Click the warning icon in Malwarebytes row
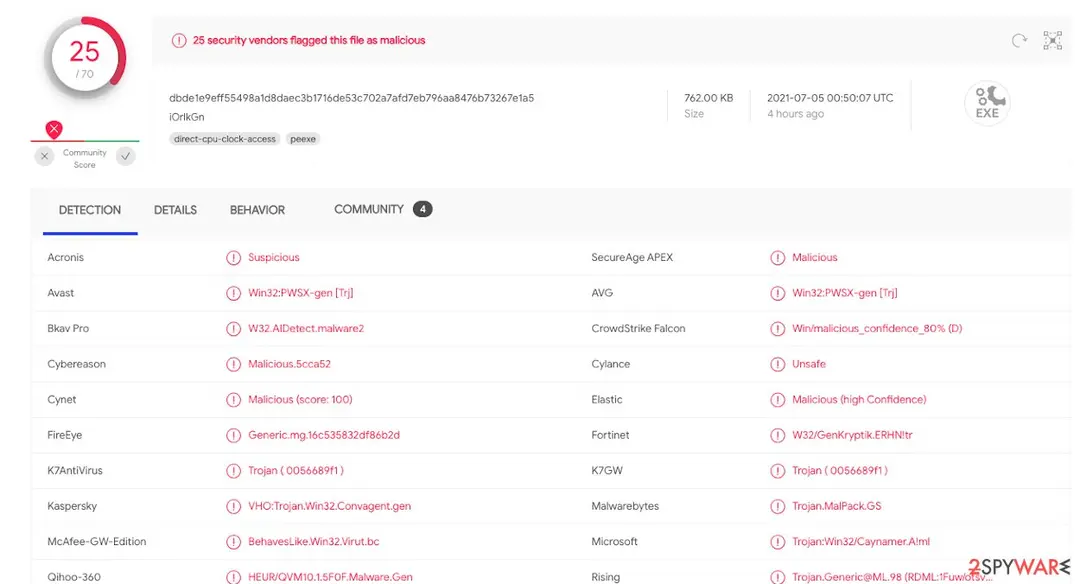Screen dimensions: 1080x584 [778, 506]
